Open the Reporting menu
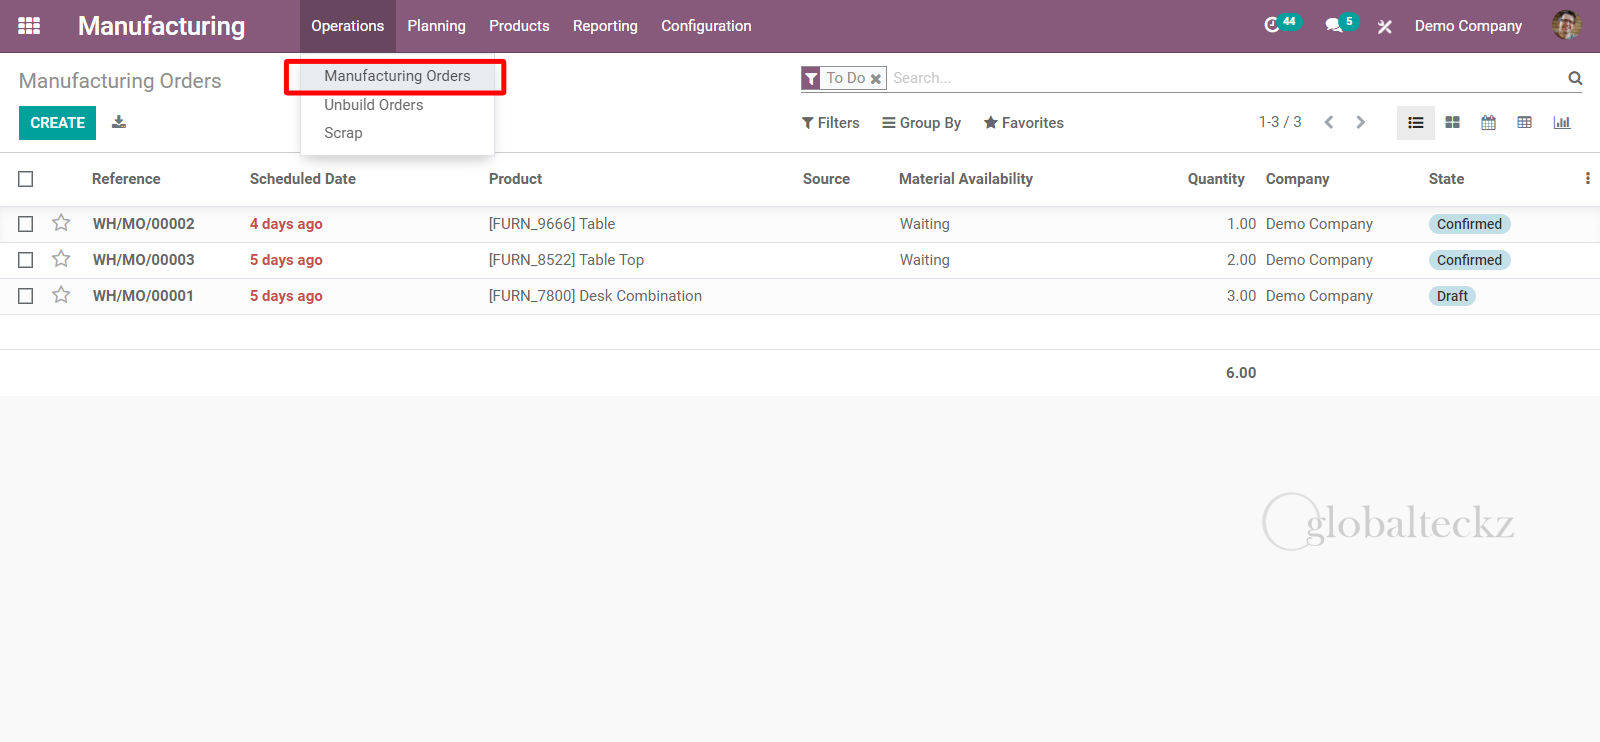This screenshot has height=742, width=1600. coord(605,26)
